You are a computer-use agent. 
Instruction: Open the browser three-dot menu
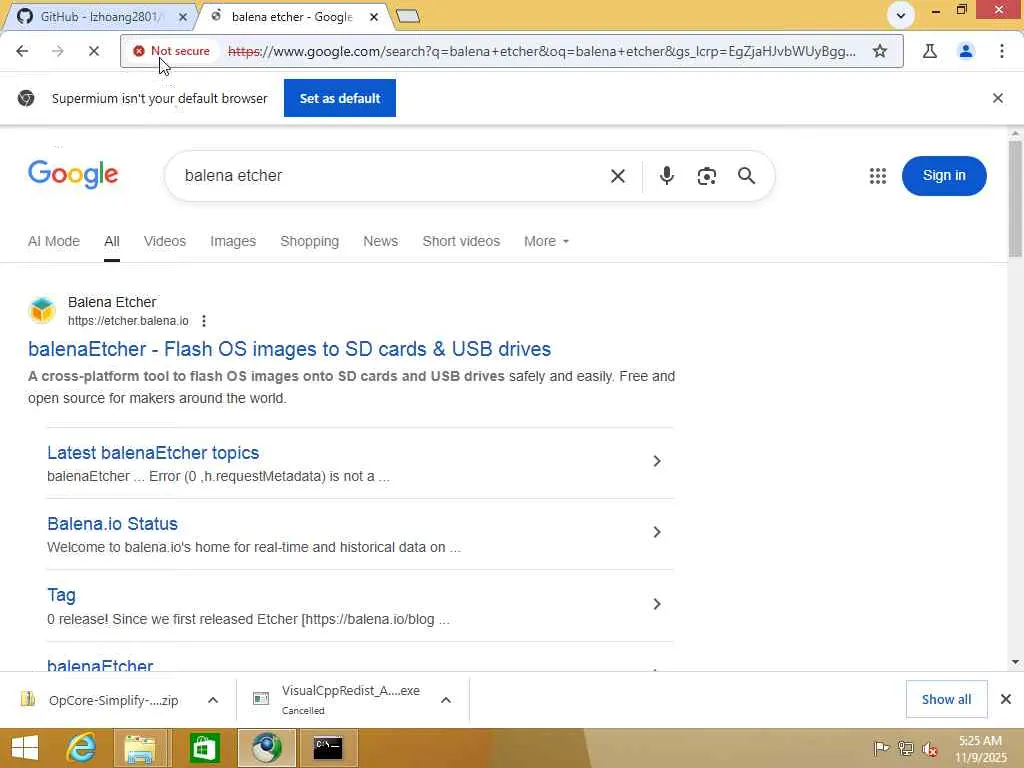[x=1002, y=51]
